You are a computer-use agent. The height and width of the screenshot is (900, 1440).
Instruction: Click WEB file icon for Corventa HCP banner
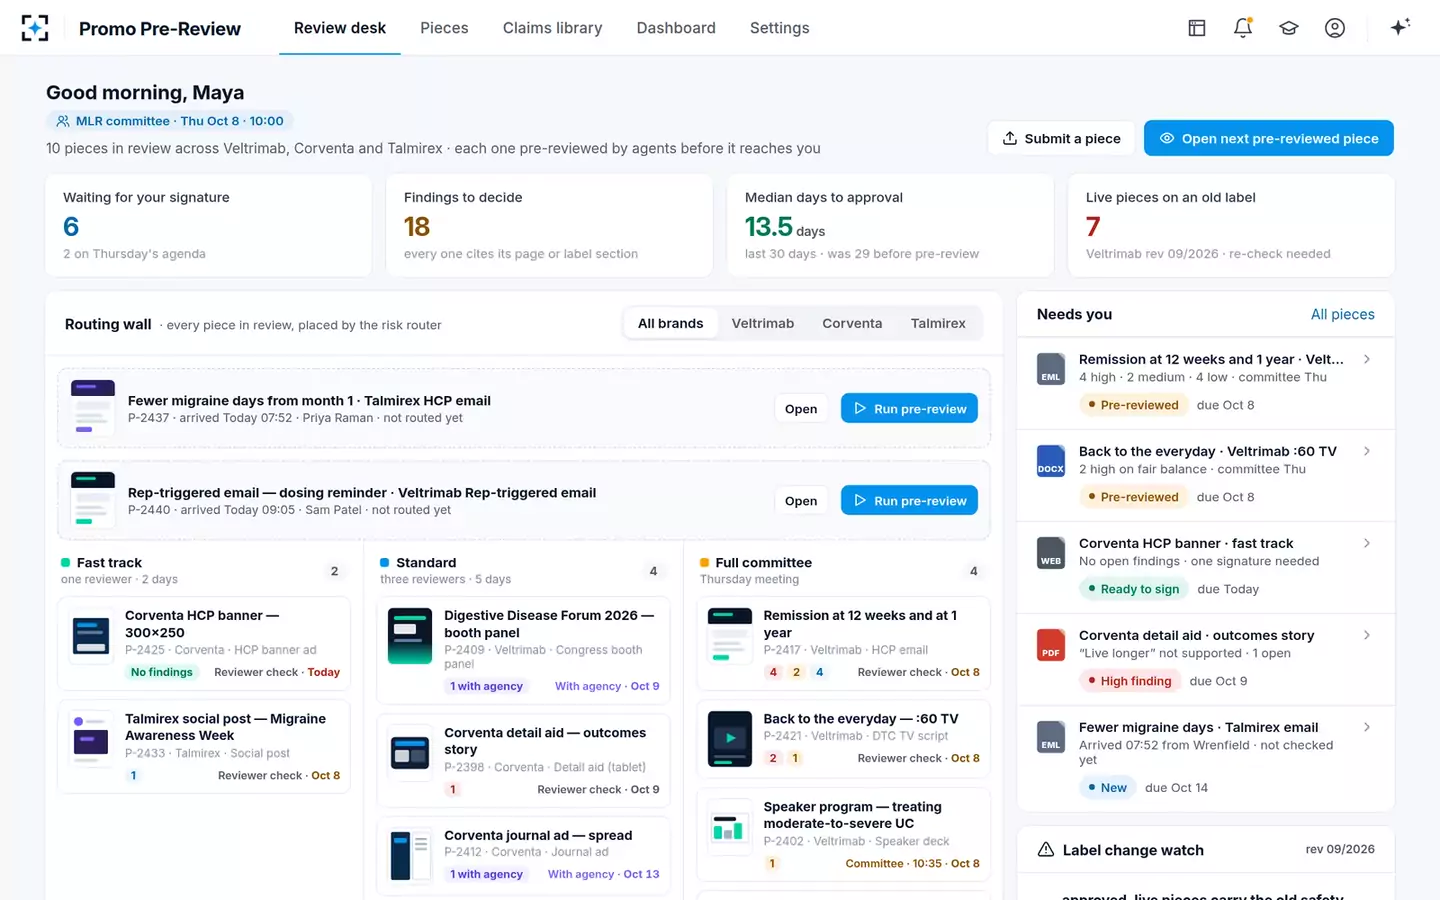coord(1051,553)
